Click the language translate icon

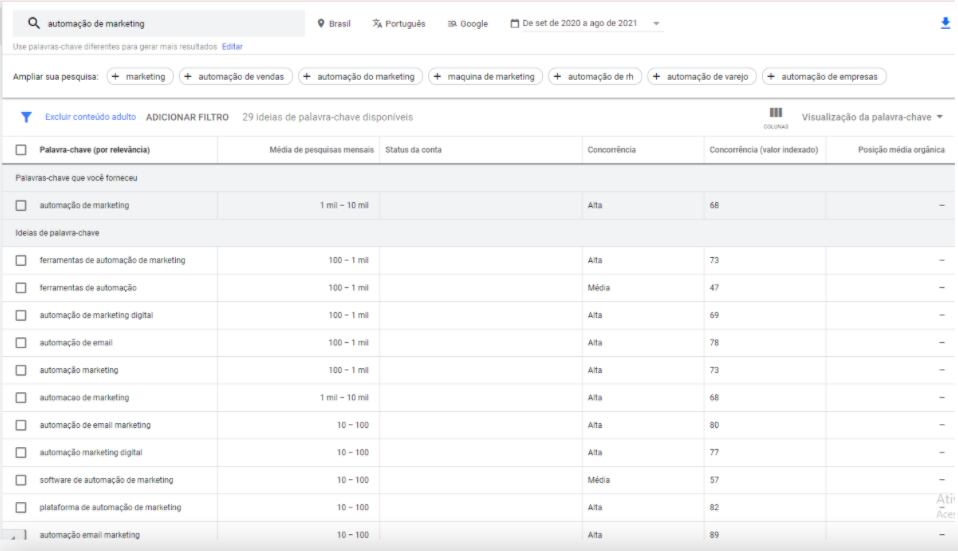click(377, 23)
